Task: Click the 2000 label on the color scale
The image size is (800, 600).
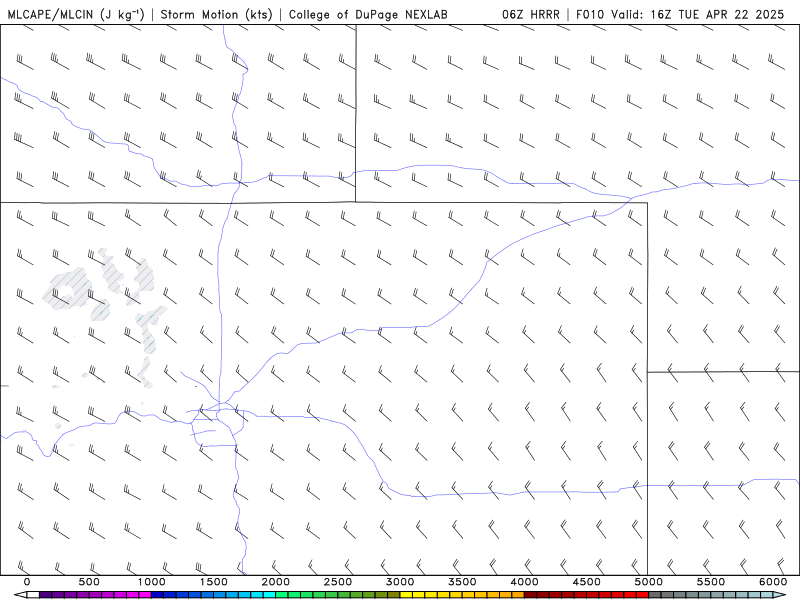Action: pos(276,582)
